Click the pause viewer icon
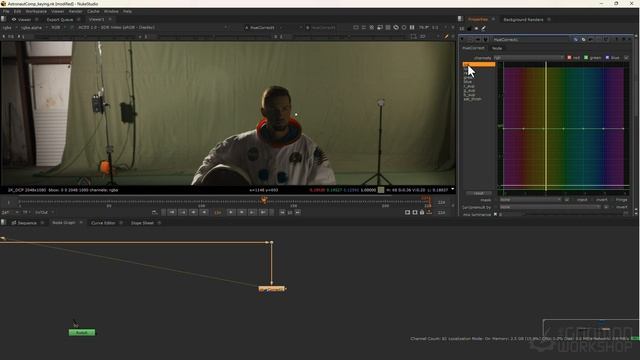Image resolution: width=640 pixels, height=360 pixels. [x=412, y=27]
